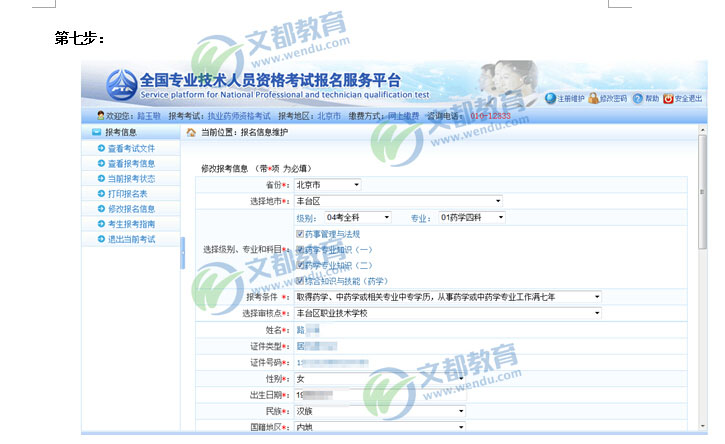Image resolution: width=725 pixels, height=444 pixels.
Task: Expand the 选择地市 dropdown showing 丰台区
Action: click(399, 201)
